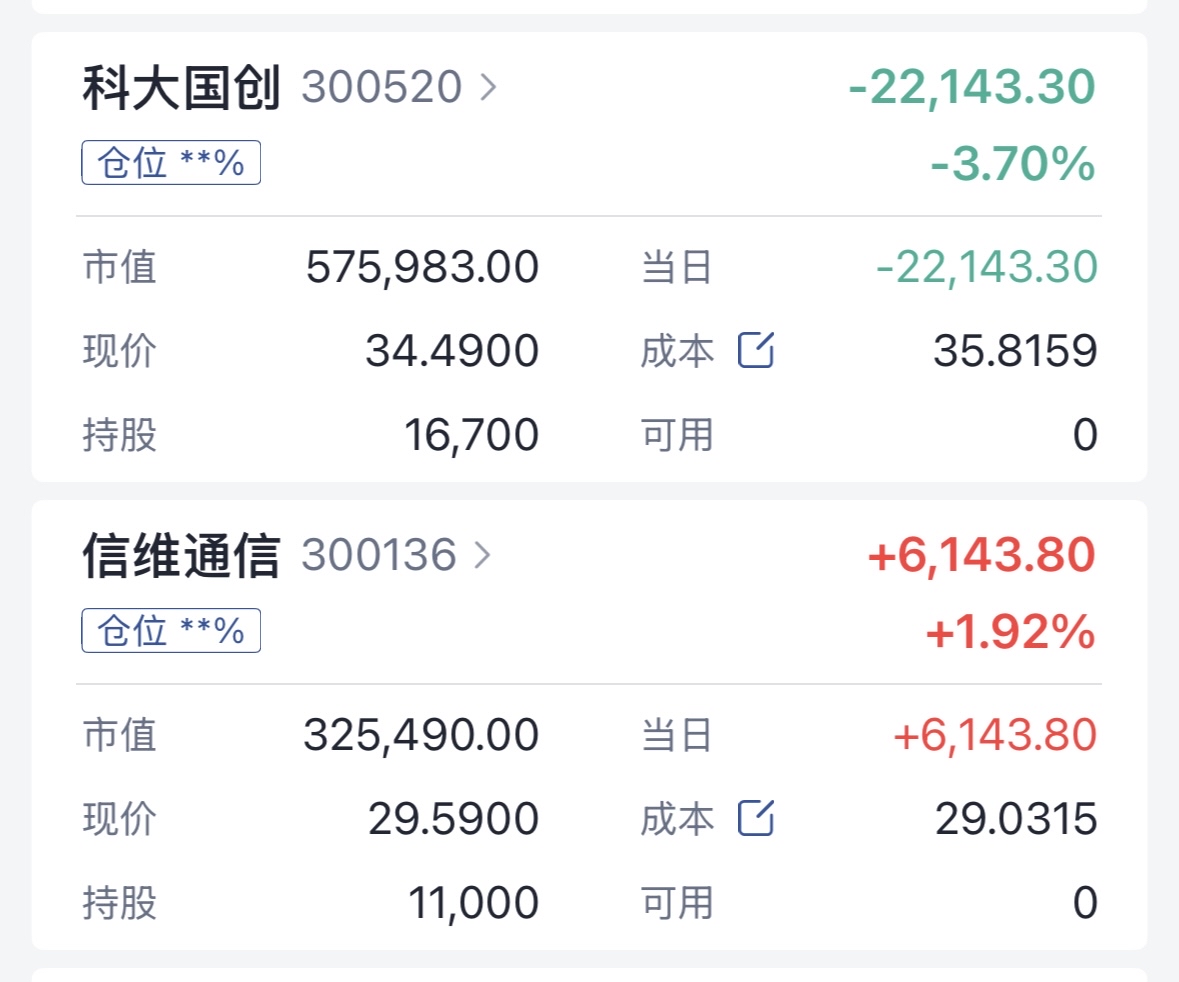Tap stock code 300520

pos(381,88)
